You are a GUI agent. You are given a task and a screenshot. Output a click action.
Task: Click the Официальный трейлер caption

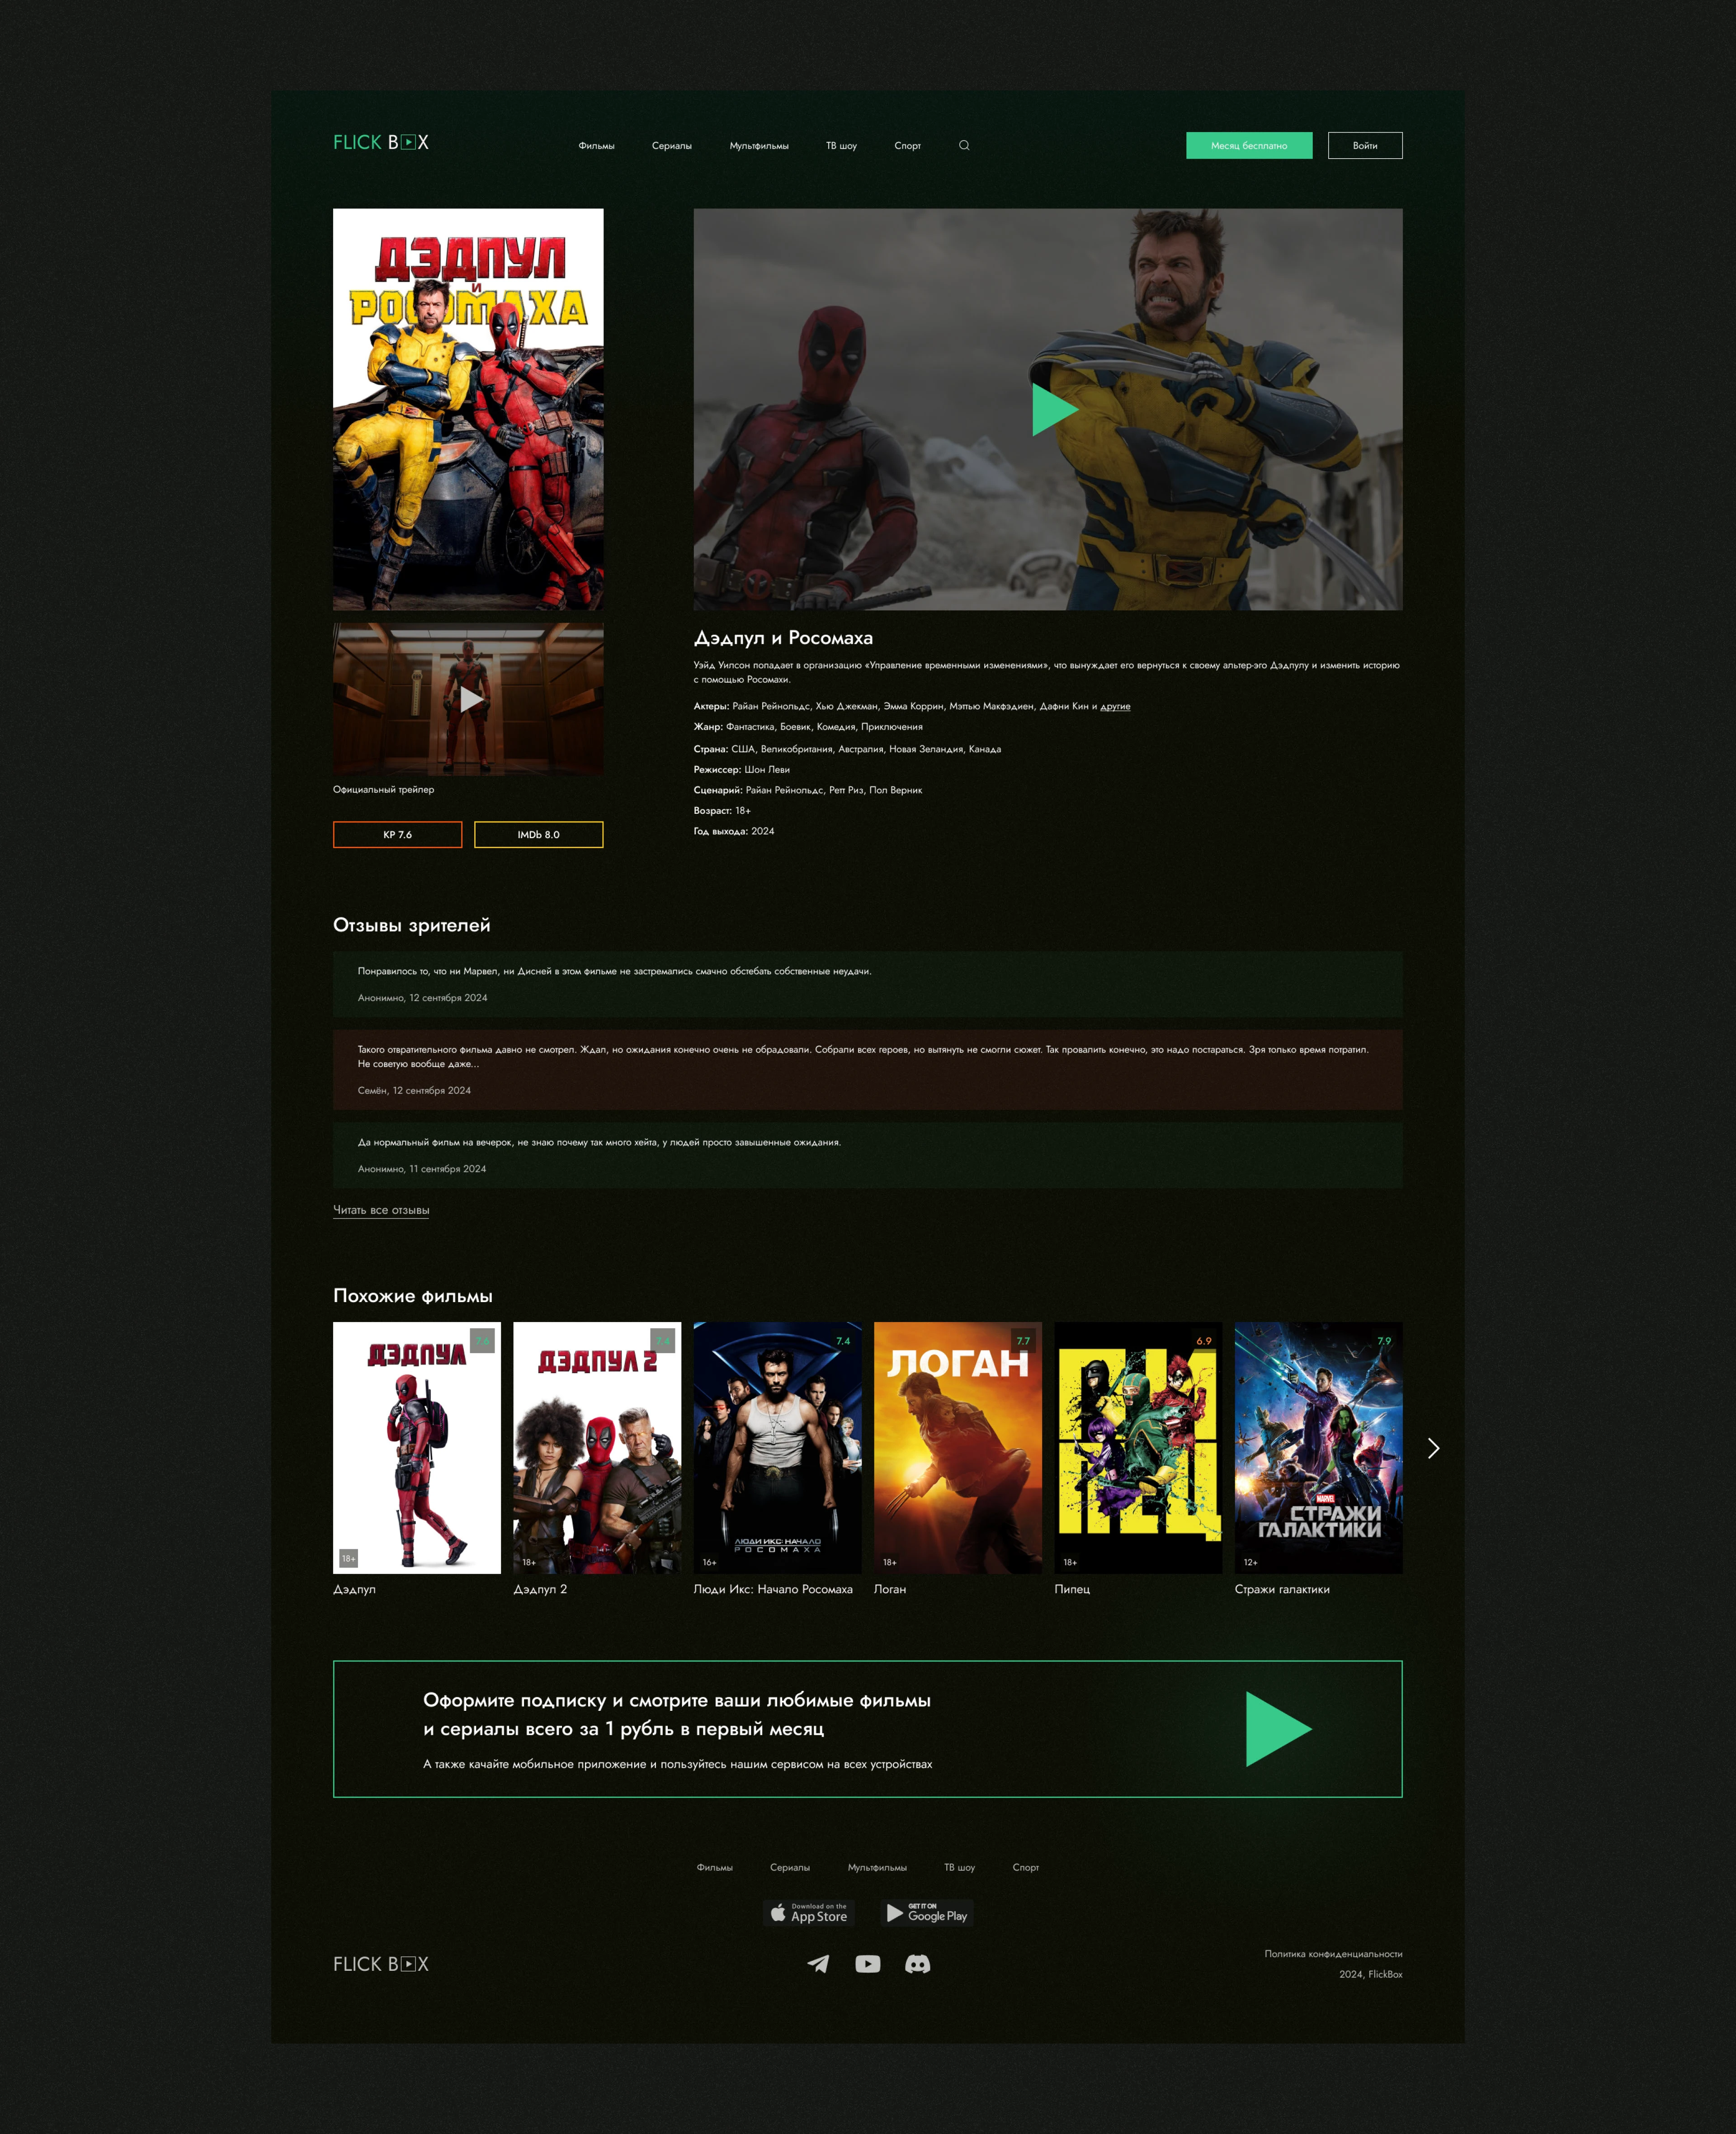pyautogui.click(x=384, y=790)
